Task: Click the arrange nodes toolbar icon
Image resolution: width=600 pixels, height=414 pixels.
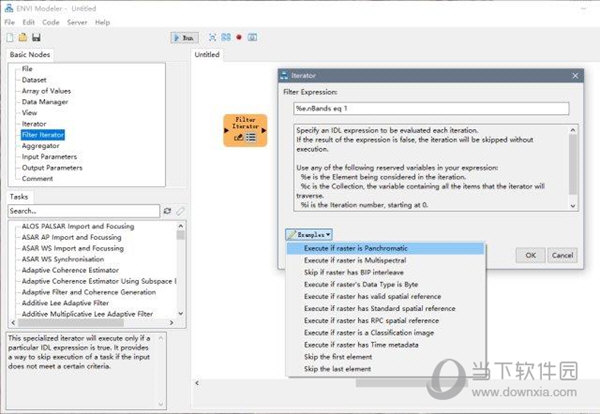Action: coord(226,37)
